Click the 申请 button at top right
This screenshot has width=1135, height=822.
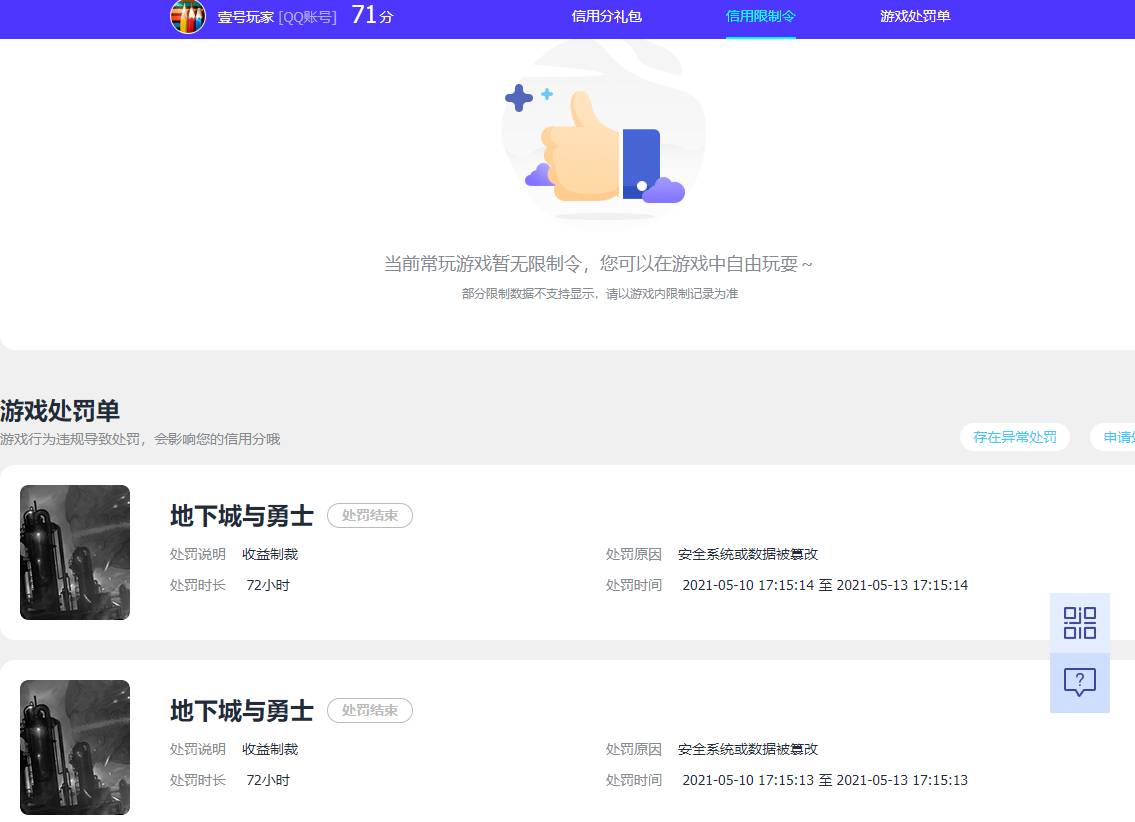pos(1119,437)
